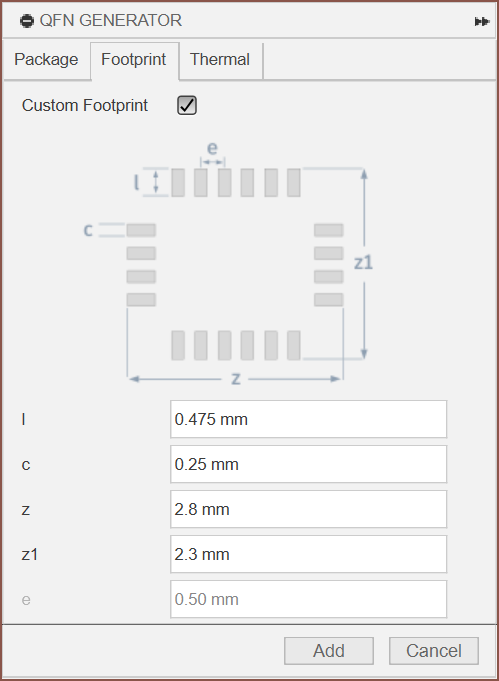499x681 pixels.
Task: Collapse the QFN Generator panel with the minus icon
Action: click(27, 21)
